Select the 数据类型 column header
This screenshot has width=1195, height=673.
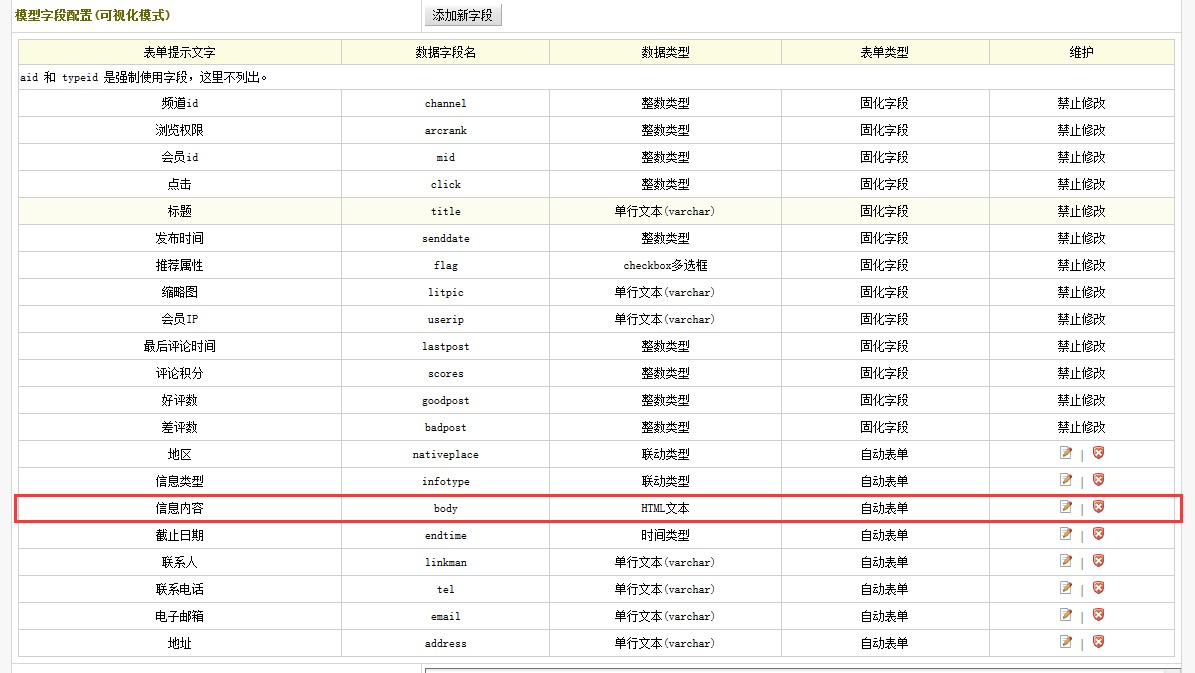pyautogui.click(x=665, y=53)
